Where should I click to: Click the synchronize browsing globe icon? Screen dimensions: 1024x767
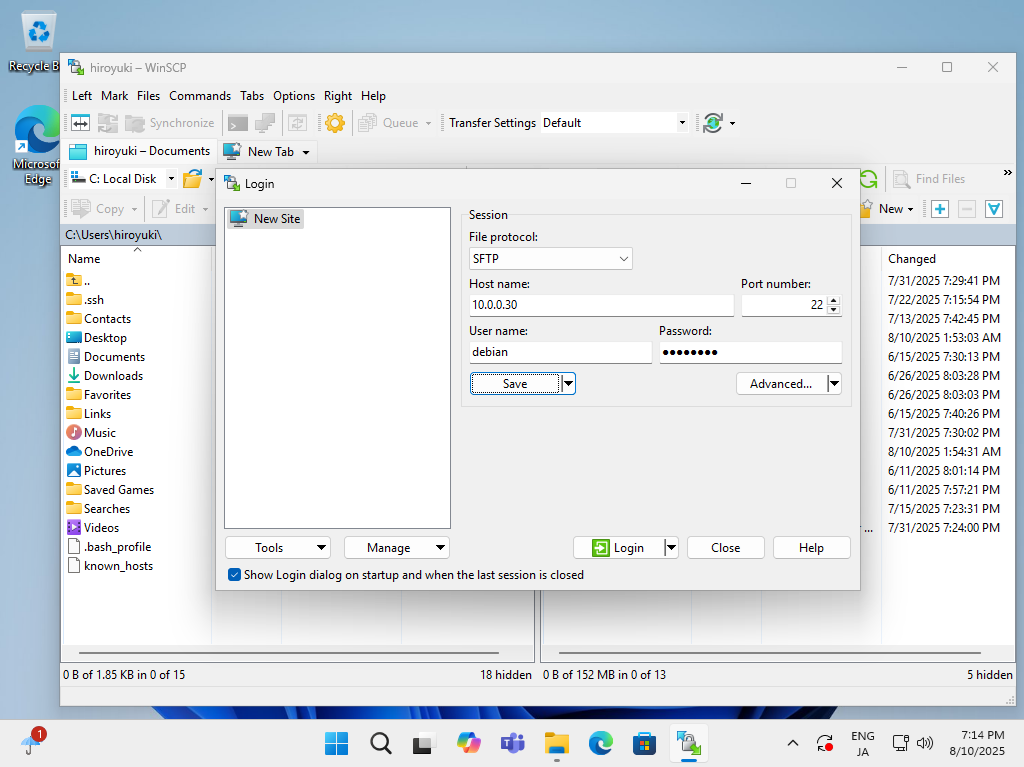click(712, 123)
